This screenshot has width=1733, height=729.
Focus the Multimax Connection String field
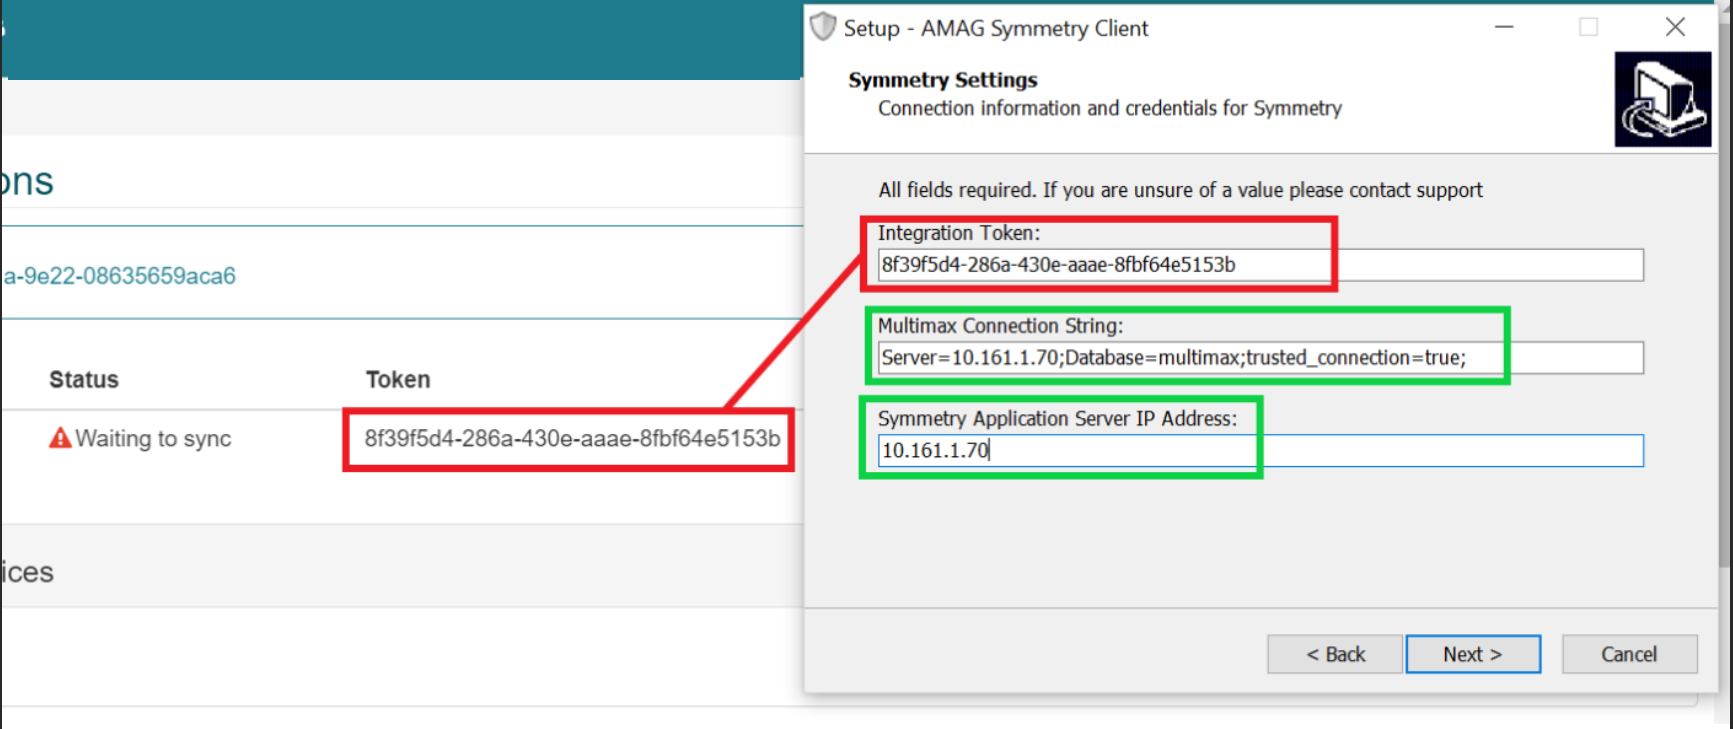pyautogui.click(x=1259, y=358)
